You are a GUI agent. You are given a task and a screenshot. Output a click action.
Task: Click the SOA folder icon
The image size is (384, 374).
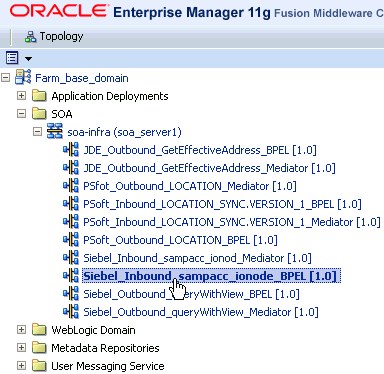pos(39,114)
